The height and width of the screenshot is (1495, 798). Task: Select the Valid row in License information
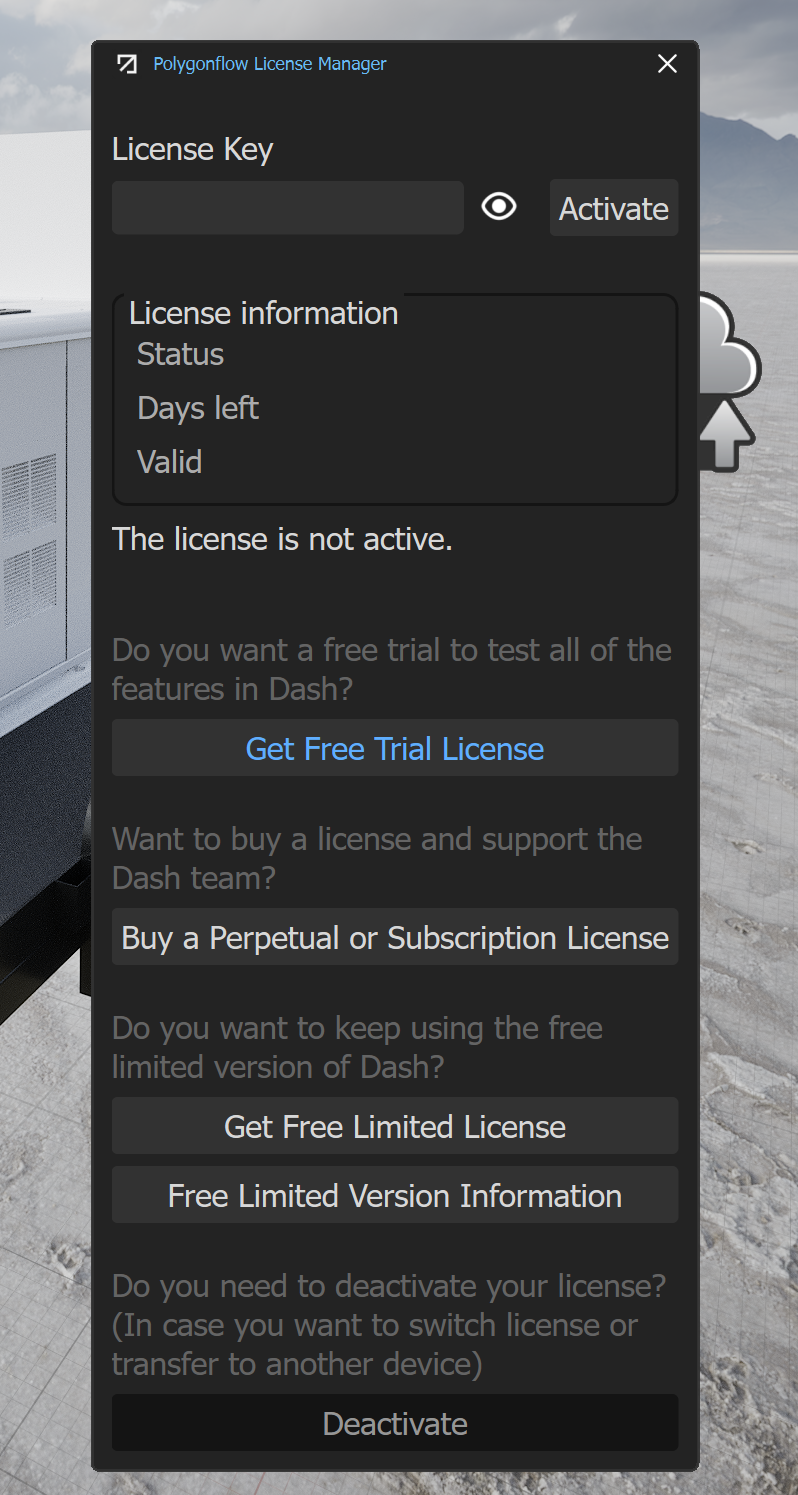[x=169, y=462]
